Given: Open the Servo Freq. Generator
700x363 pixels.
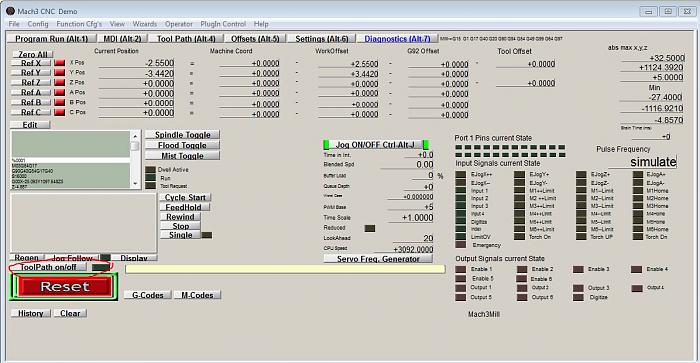Looking at the screenshot, I should pos(378,259).
